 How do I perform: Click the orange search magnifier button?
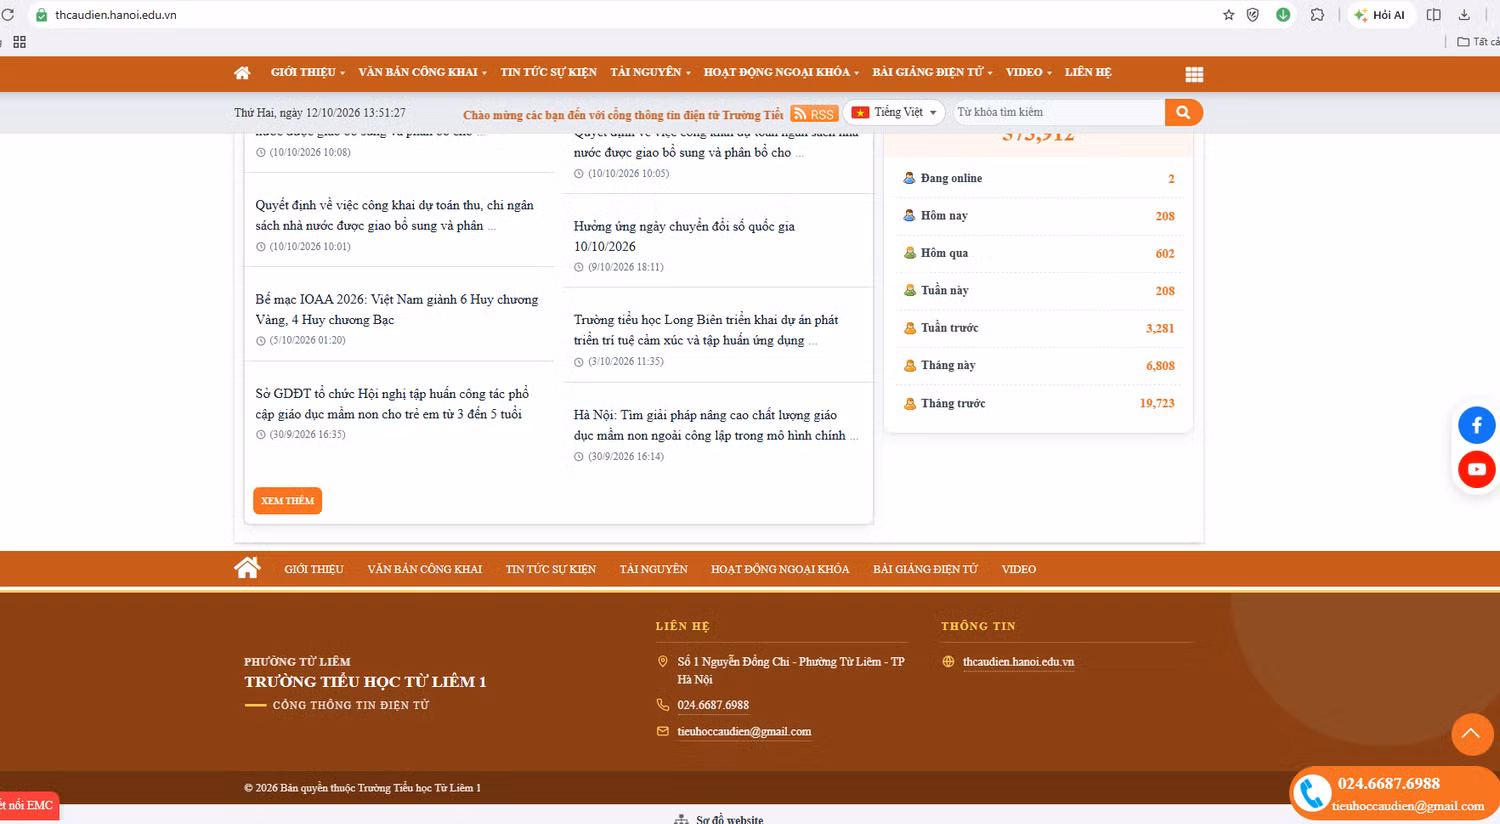[x=1183, y=112]
